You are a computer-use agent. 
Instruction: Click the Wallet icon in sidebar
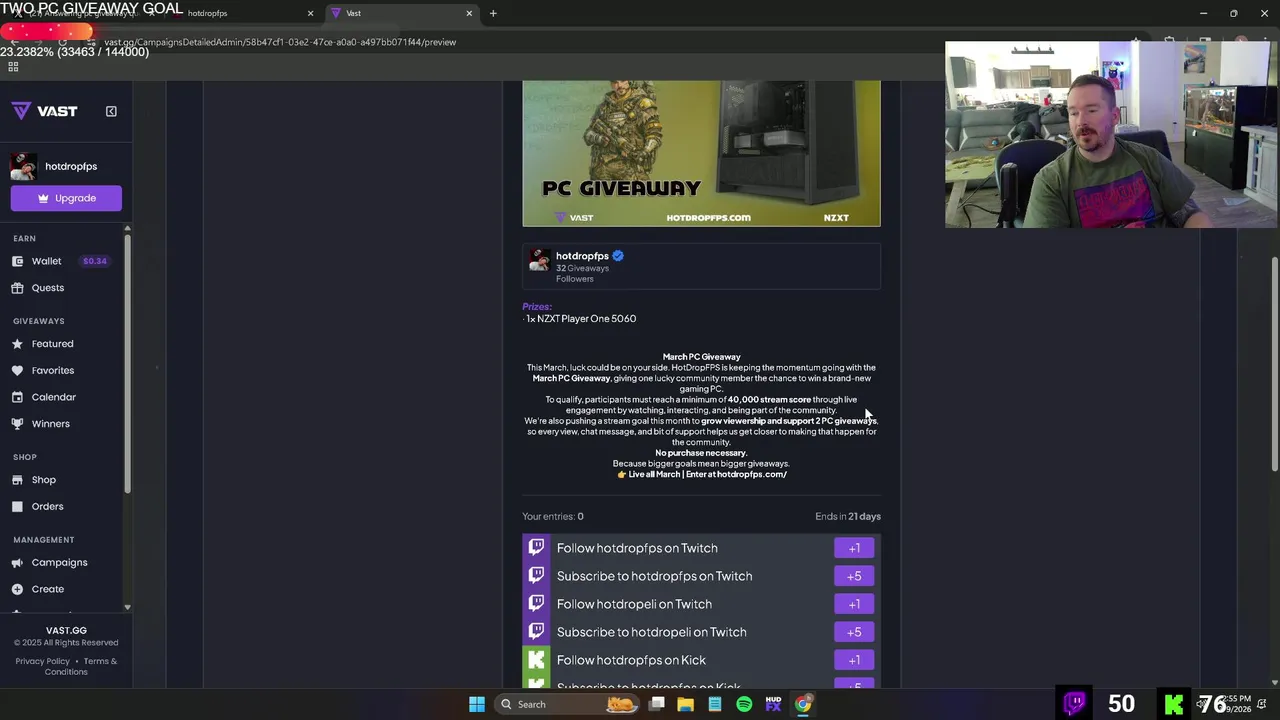tap(17, 261)
